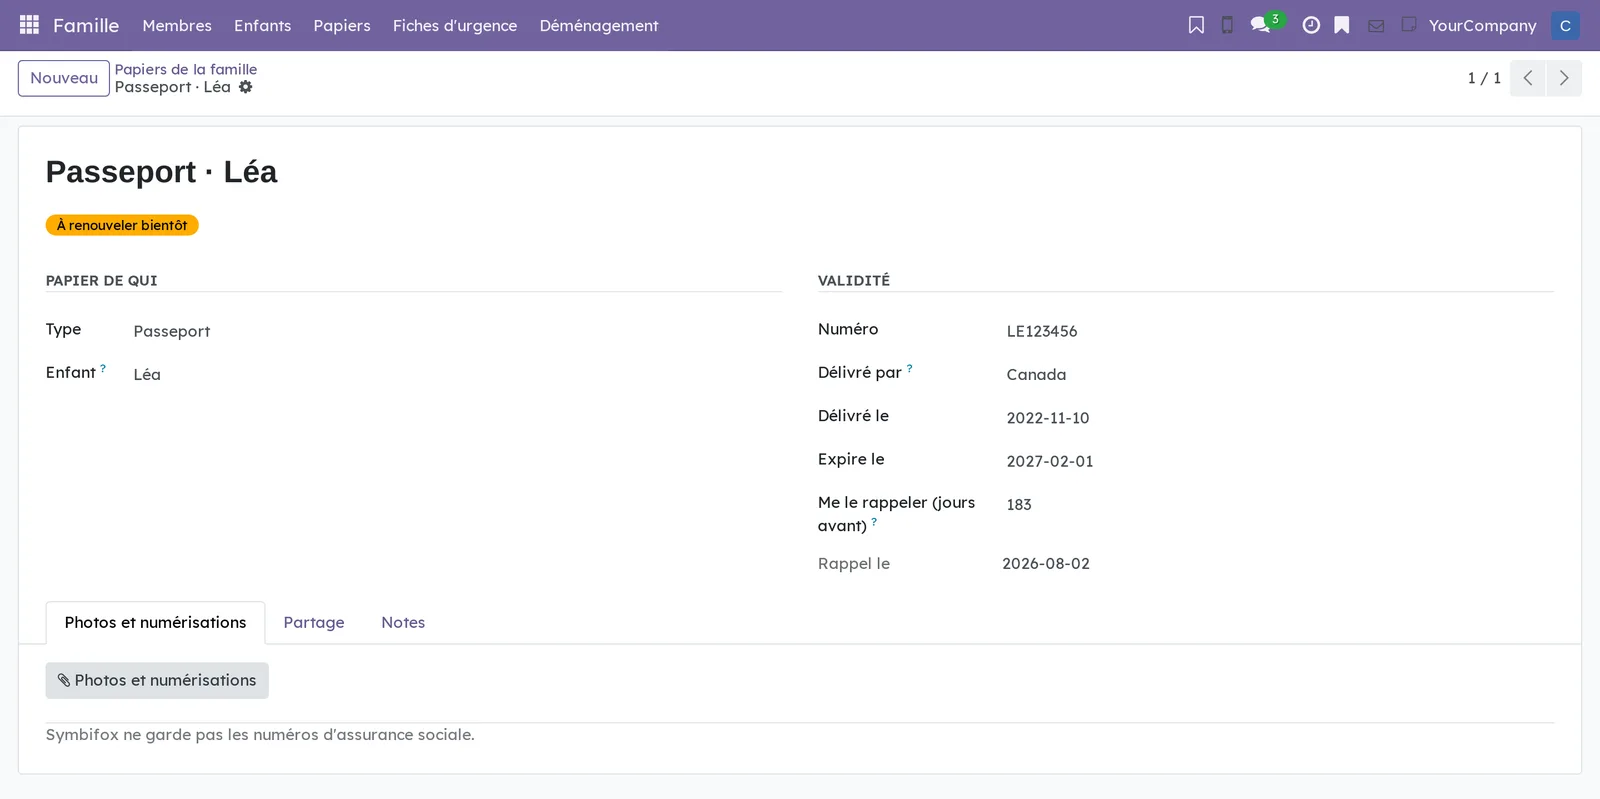Show the help tooltip for Enfant
Screen dimensions: 1600x799
(x=103, y=368)
